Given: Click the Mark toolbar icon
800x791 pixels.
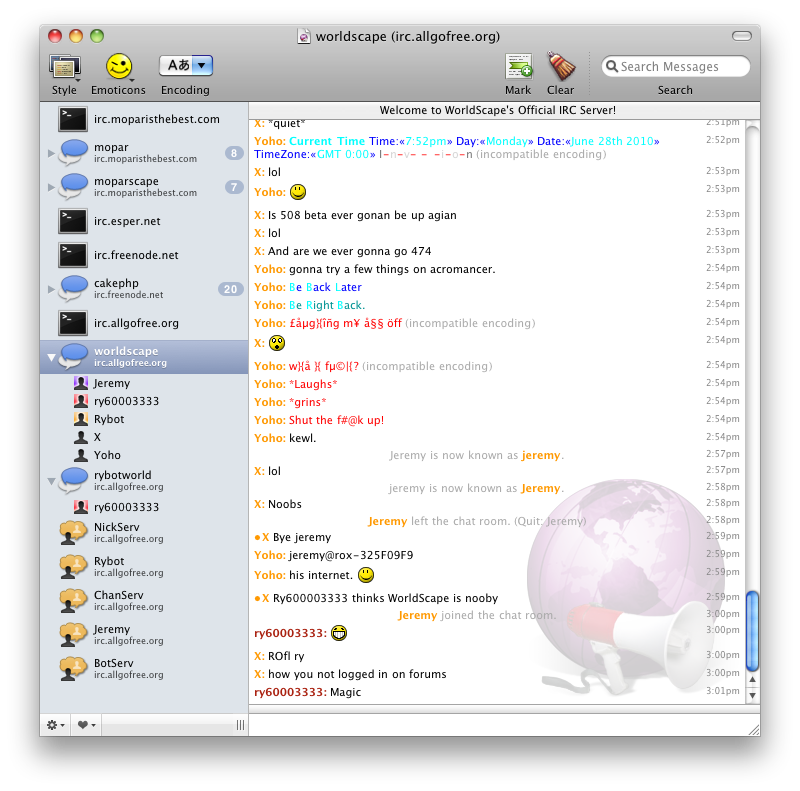Looking at the screenshot, I should pyautogui.click(x=518, y=67).
